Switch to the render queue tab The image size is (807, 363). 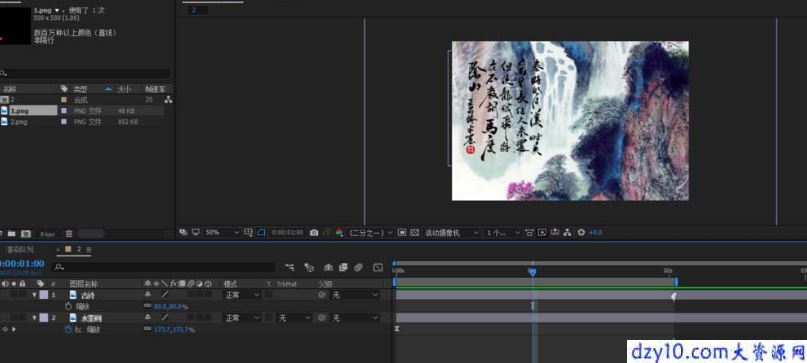point(20,250)
